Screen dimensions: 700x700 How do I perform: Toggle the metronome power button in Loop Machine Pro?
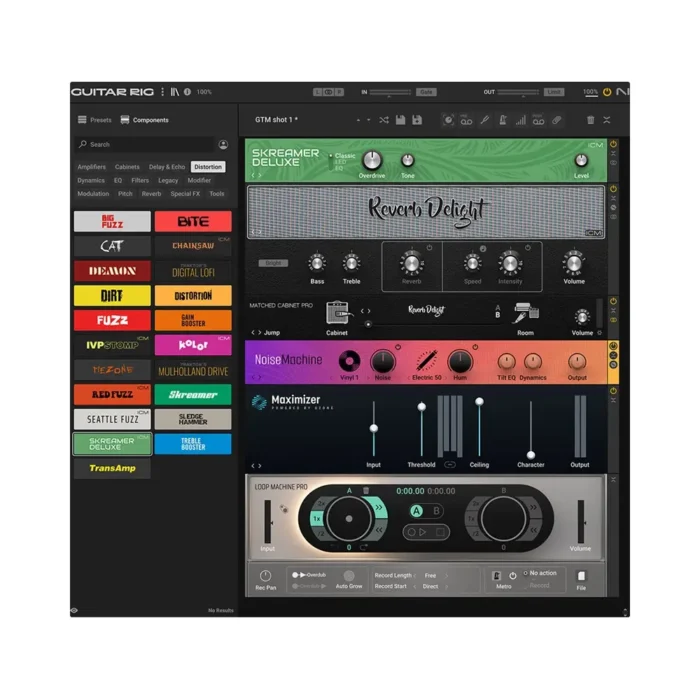[513, 576]
